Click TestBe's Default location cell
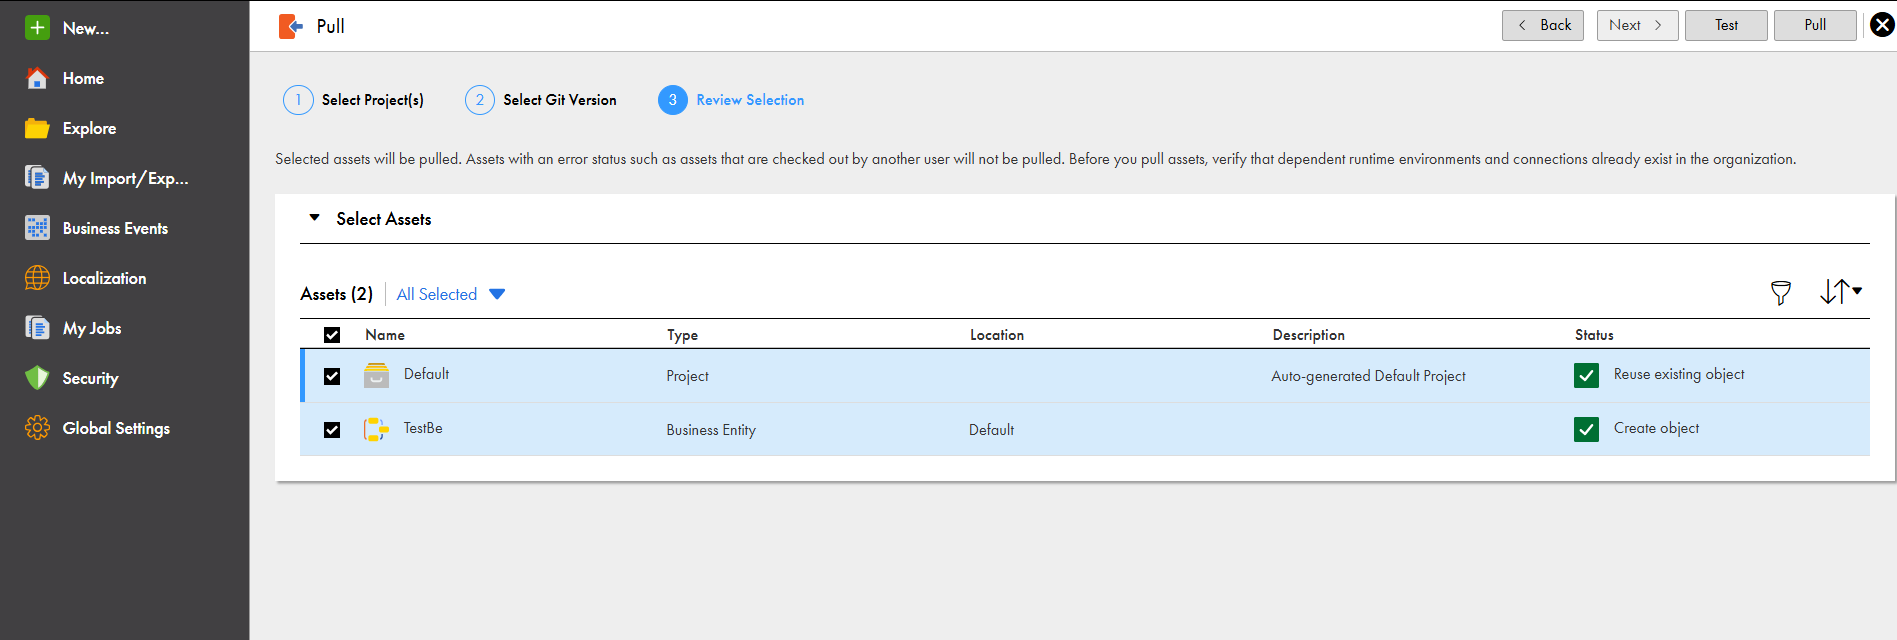The height and width of the screenshot is (640, 1897). click(x=991, y=430)
